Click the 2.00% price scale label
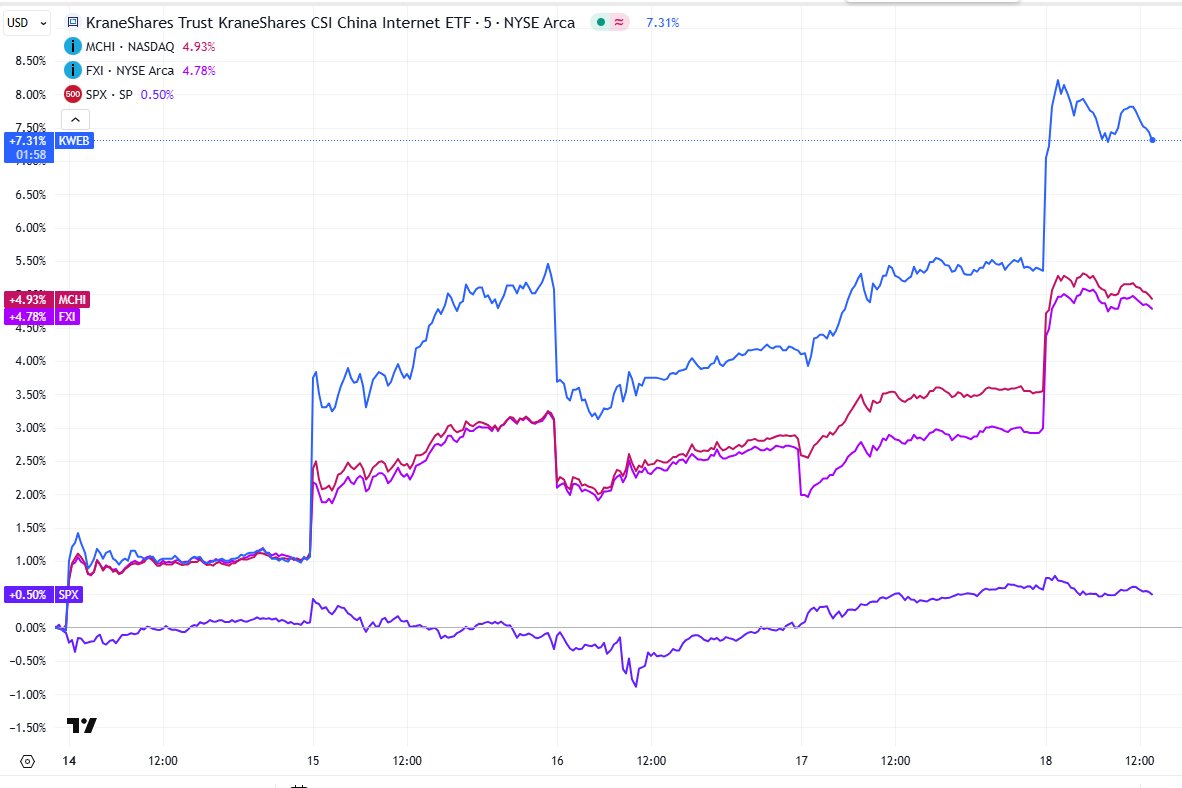The width and height of the screenshot is (1182, 788). click(30, 495)
